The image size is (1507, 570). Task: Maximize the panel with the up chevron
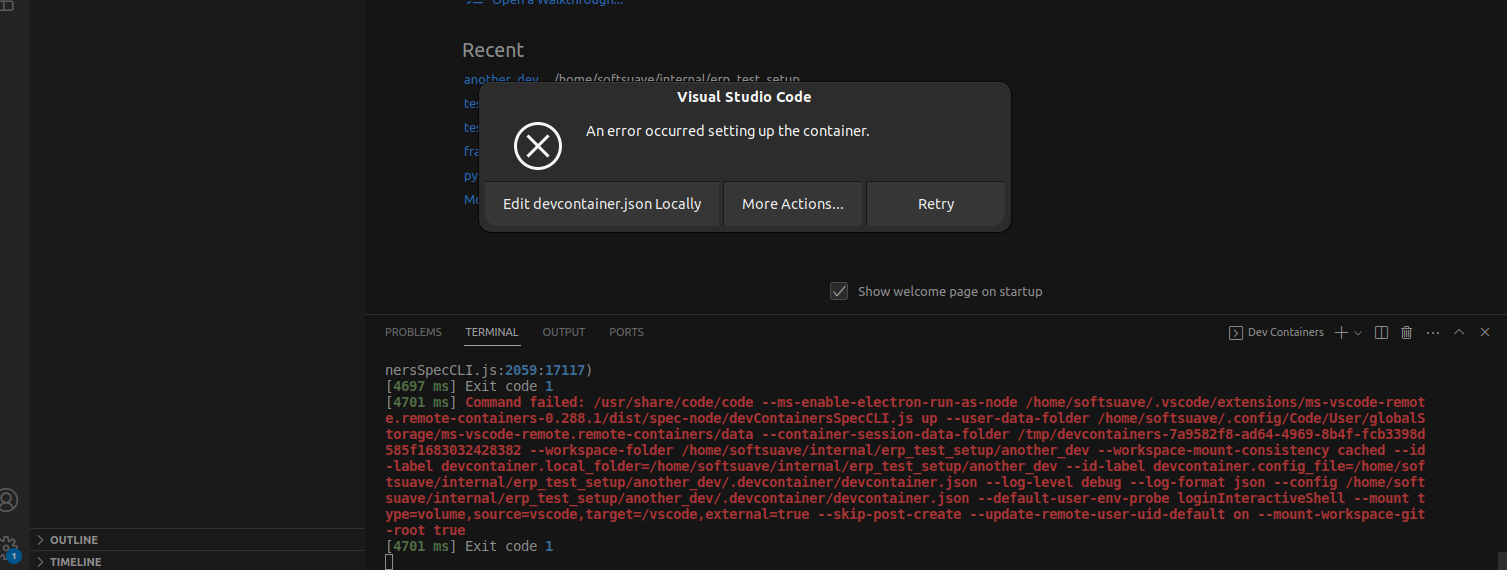[x=1458, y=332]
